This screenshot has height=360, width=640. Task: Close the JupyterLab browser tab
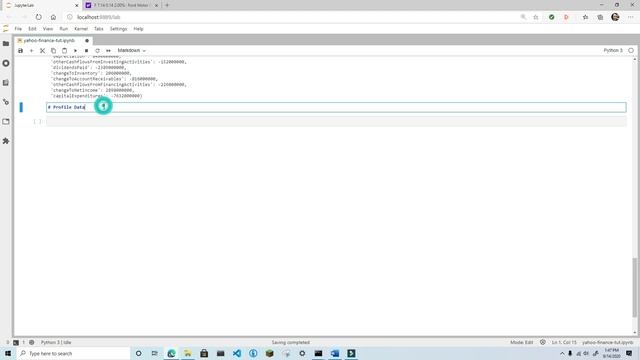(x=76, y=5)
